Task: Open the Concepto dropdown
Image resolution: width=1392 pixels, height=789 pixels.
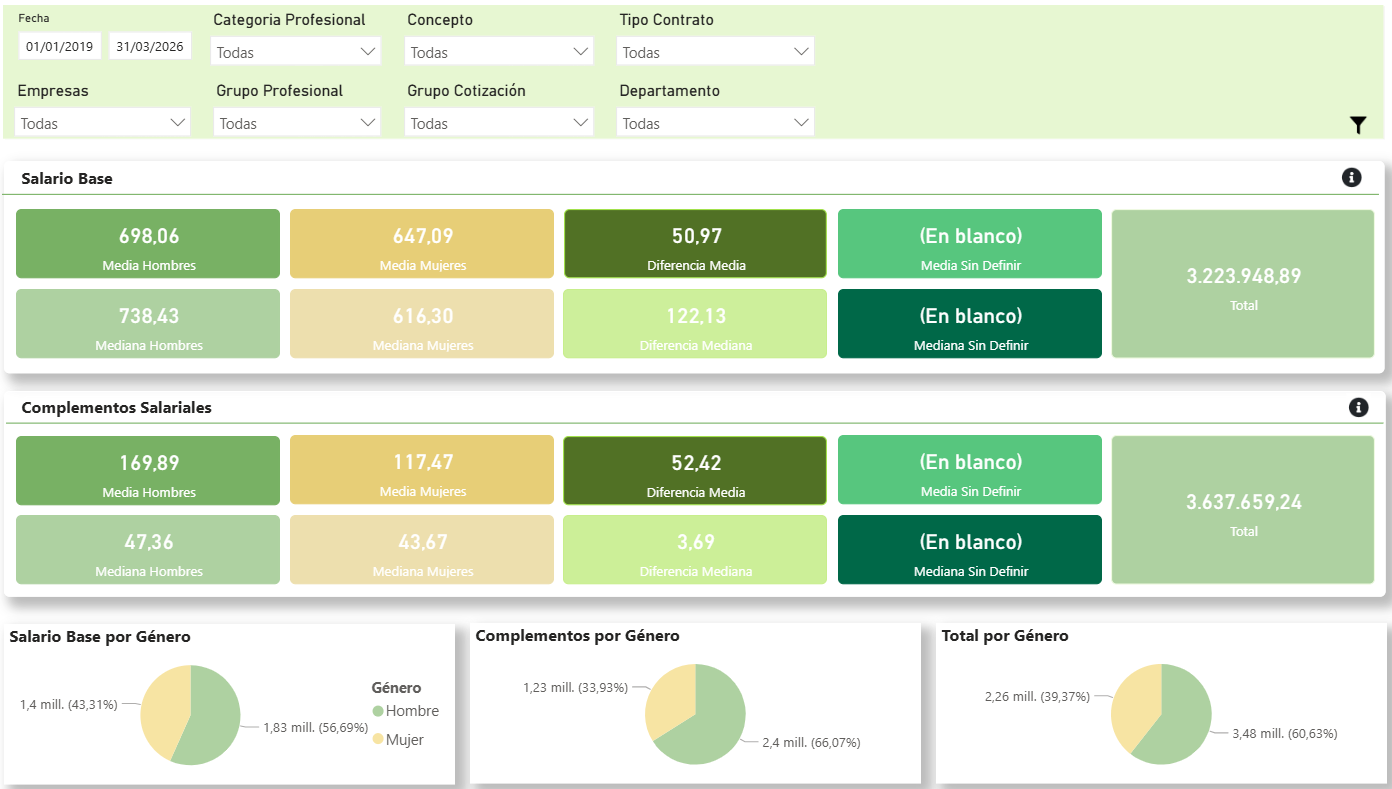Action: click(499, 52)
